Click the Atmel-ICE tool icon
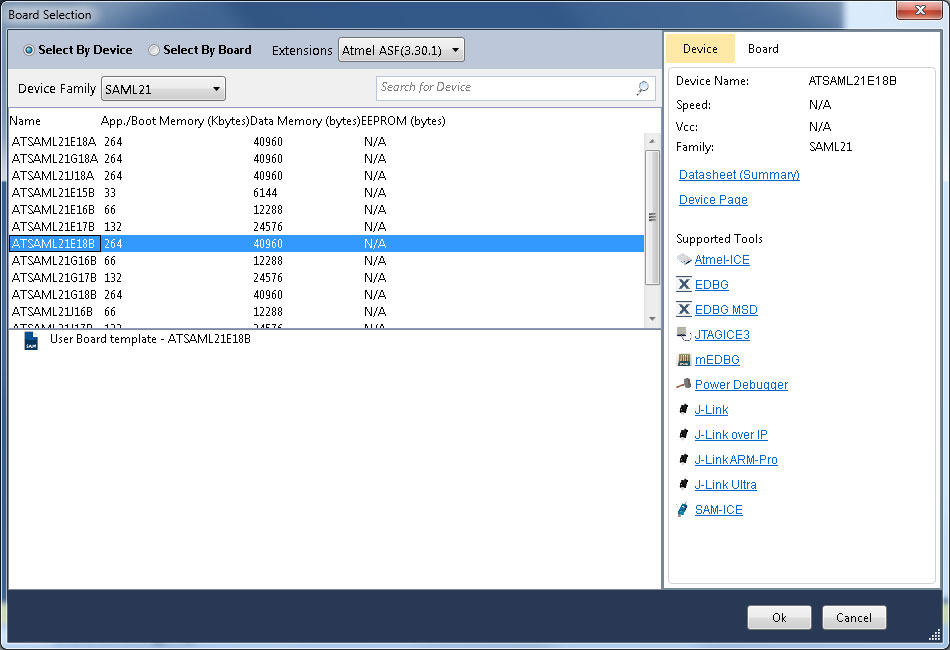 684,260
